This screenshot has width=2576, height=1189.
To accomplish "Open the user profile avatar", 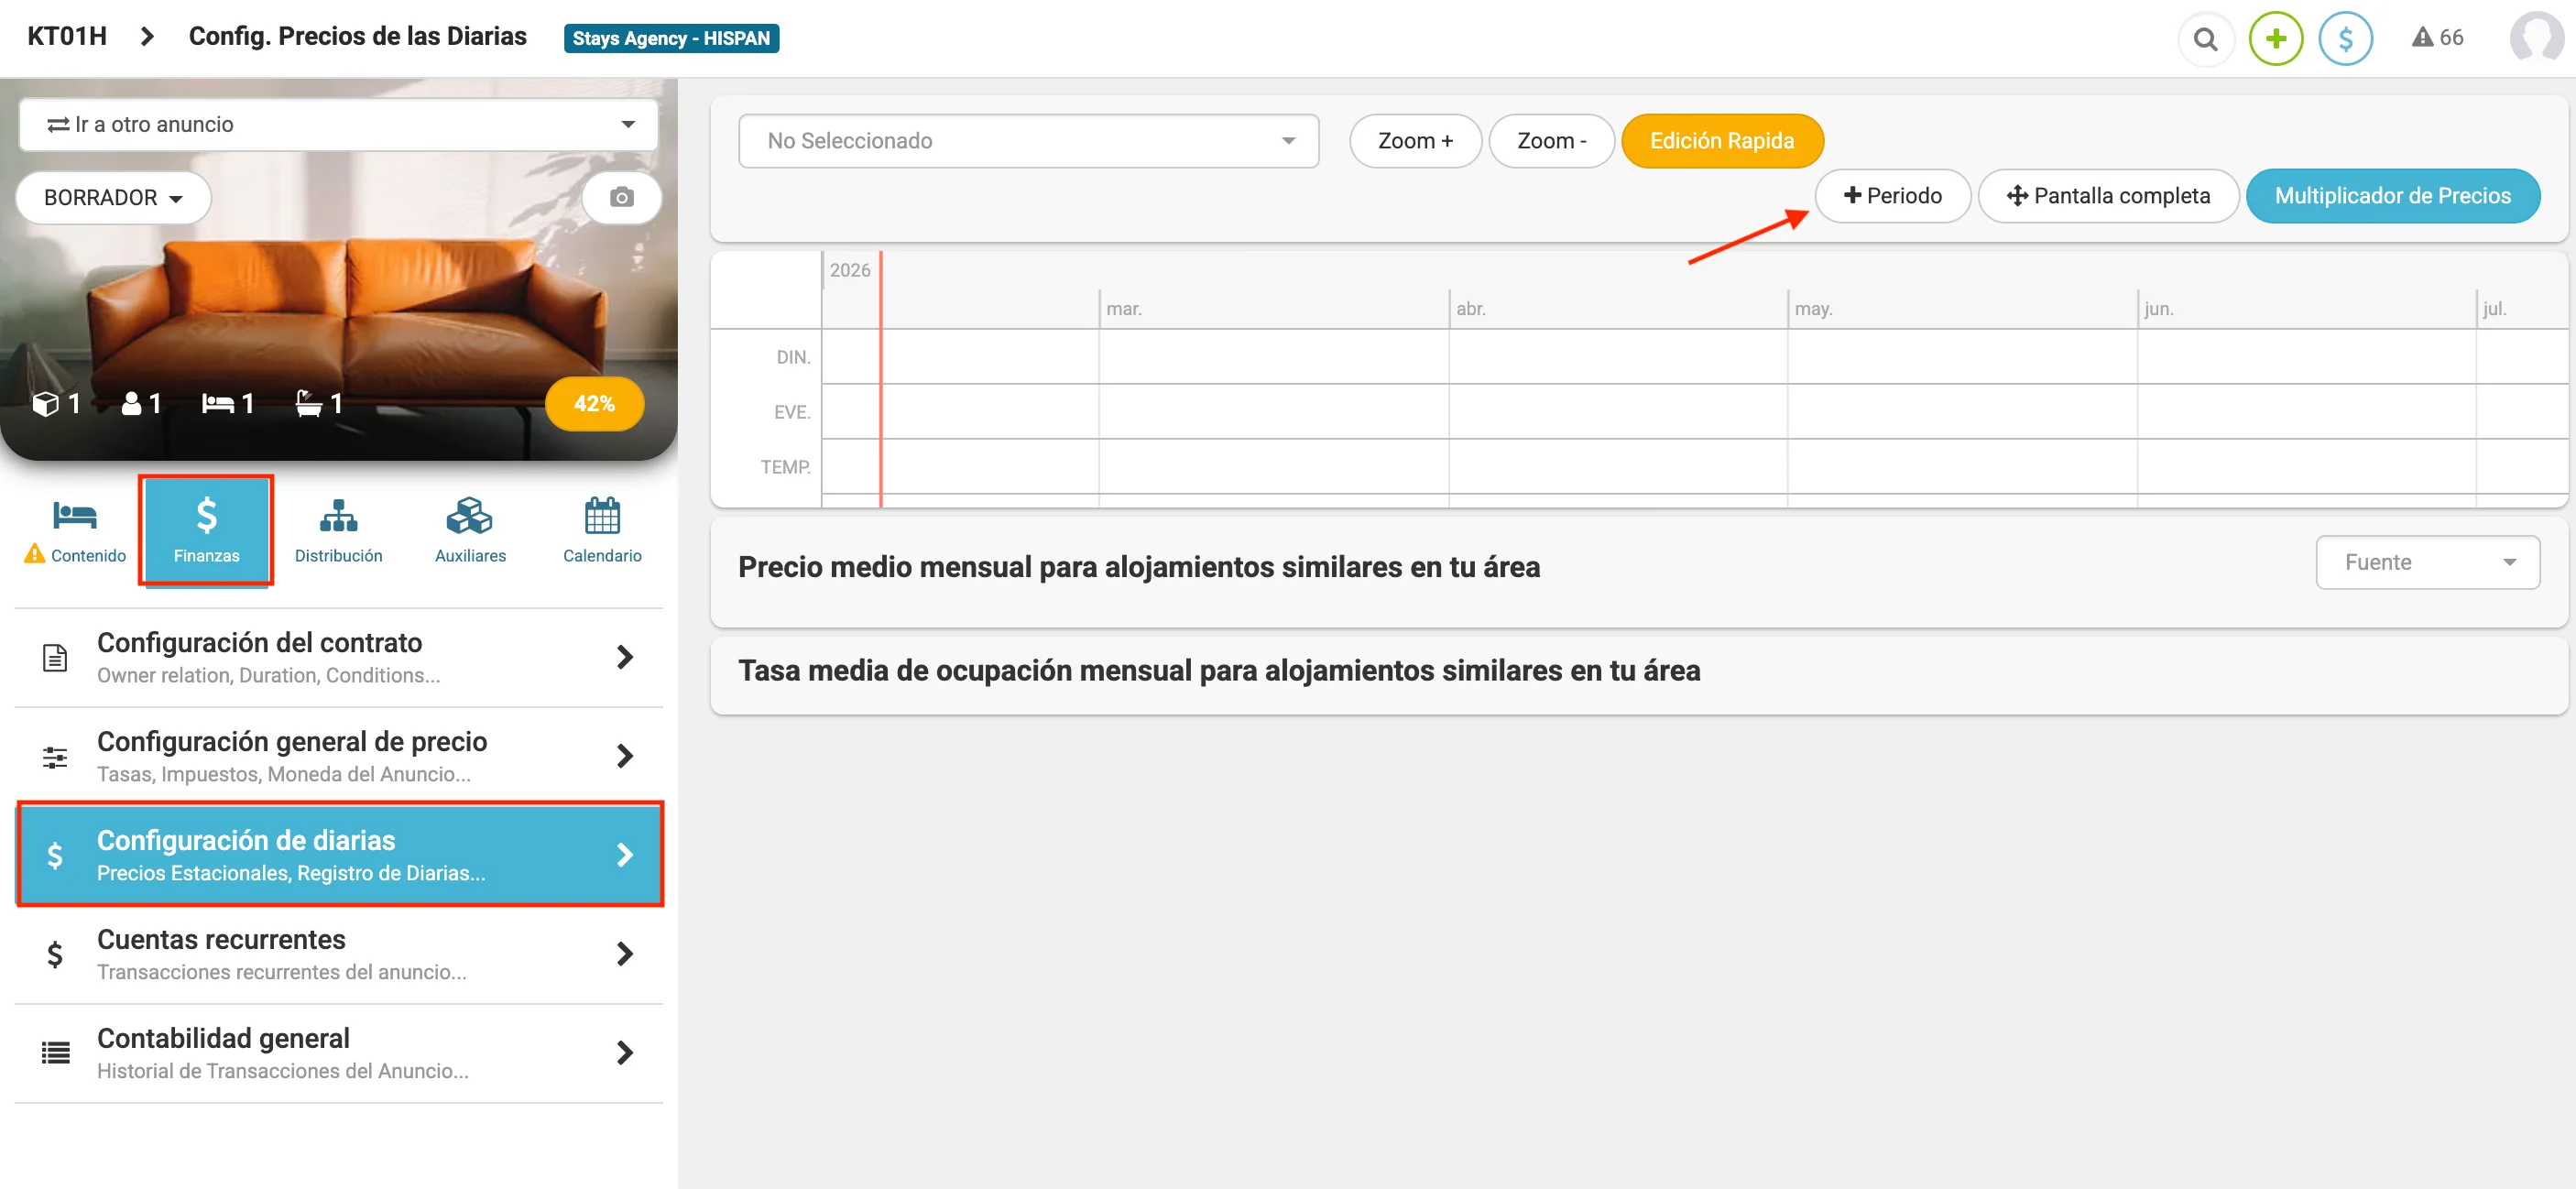I will (x=2537, y=38).
